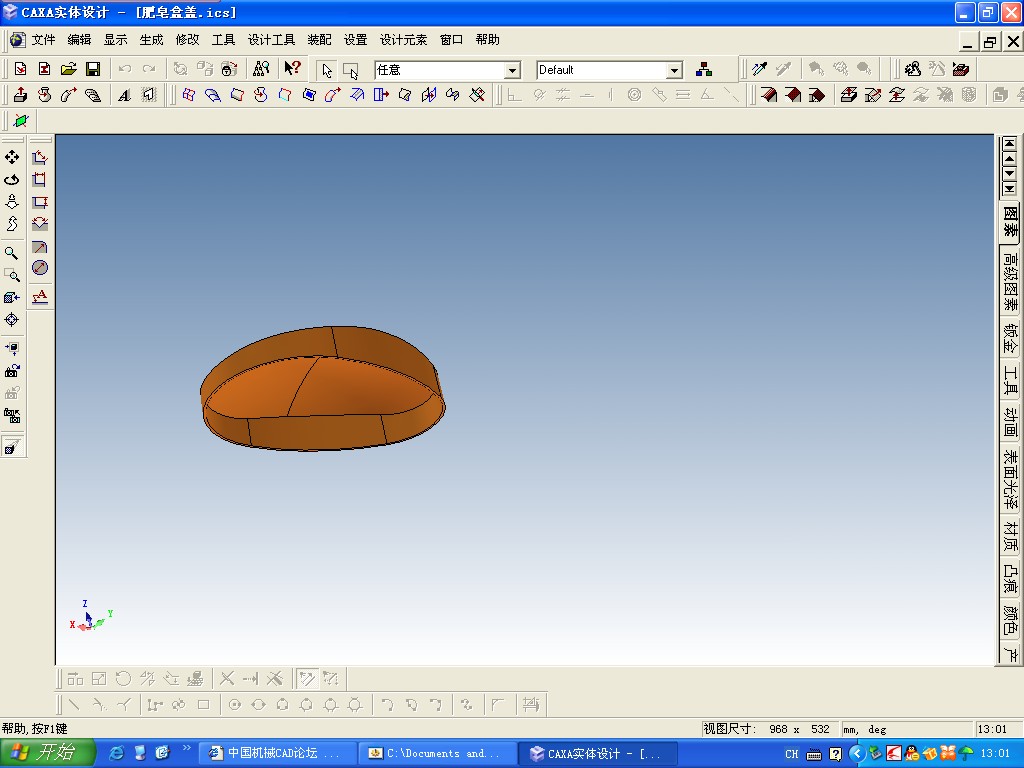The width and height of the screenshot is (1024, 768).
Task: Choose the zoom window tool
Action: coord(12,275)
